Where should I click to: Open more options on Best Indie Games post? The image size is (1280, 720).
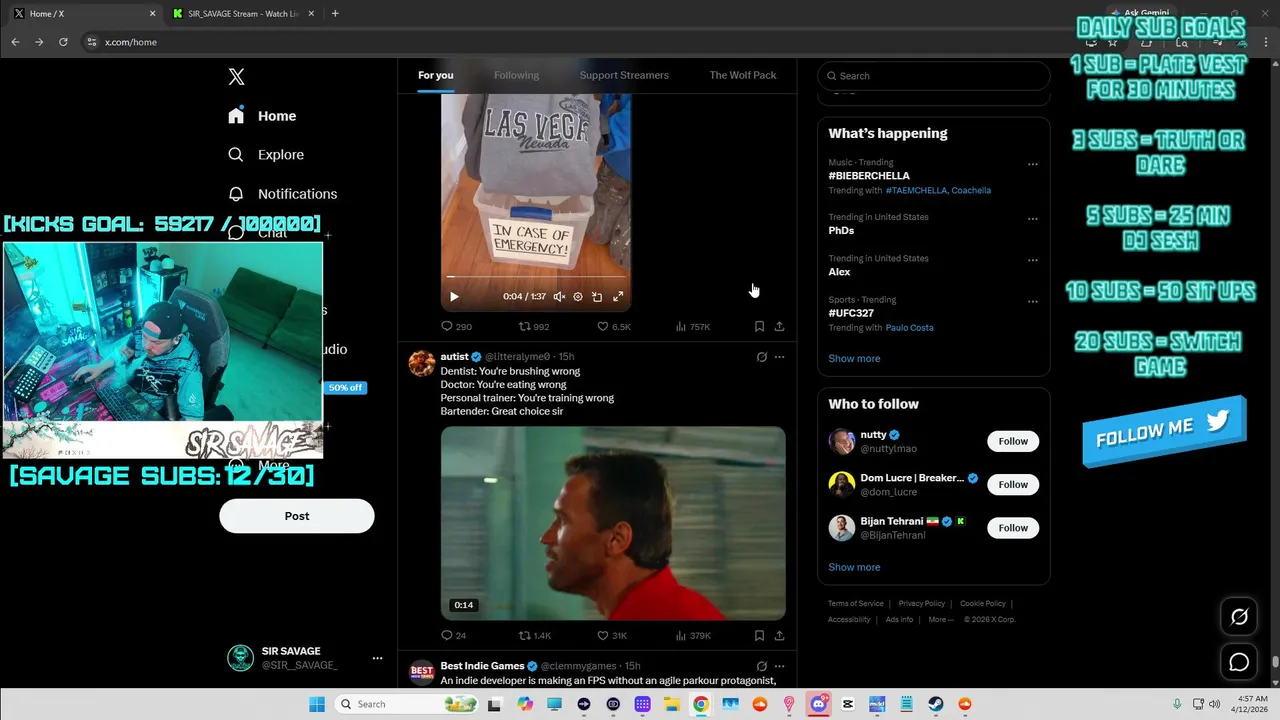coord(779,666)
